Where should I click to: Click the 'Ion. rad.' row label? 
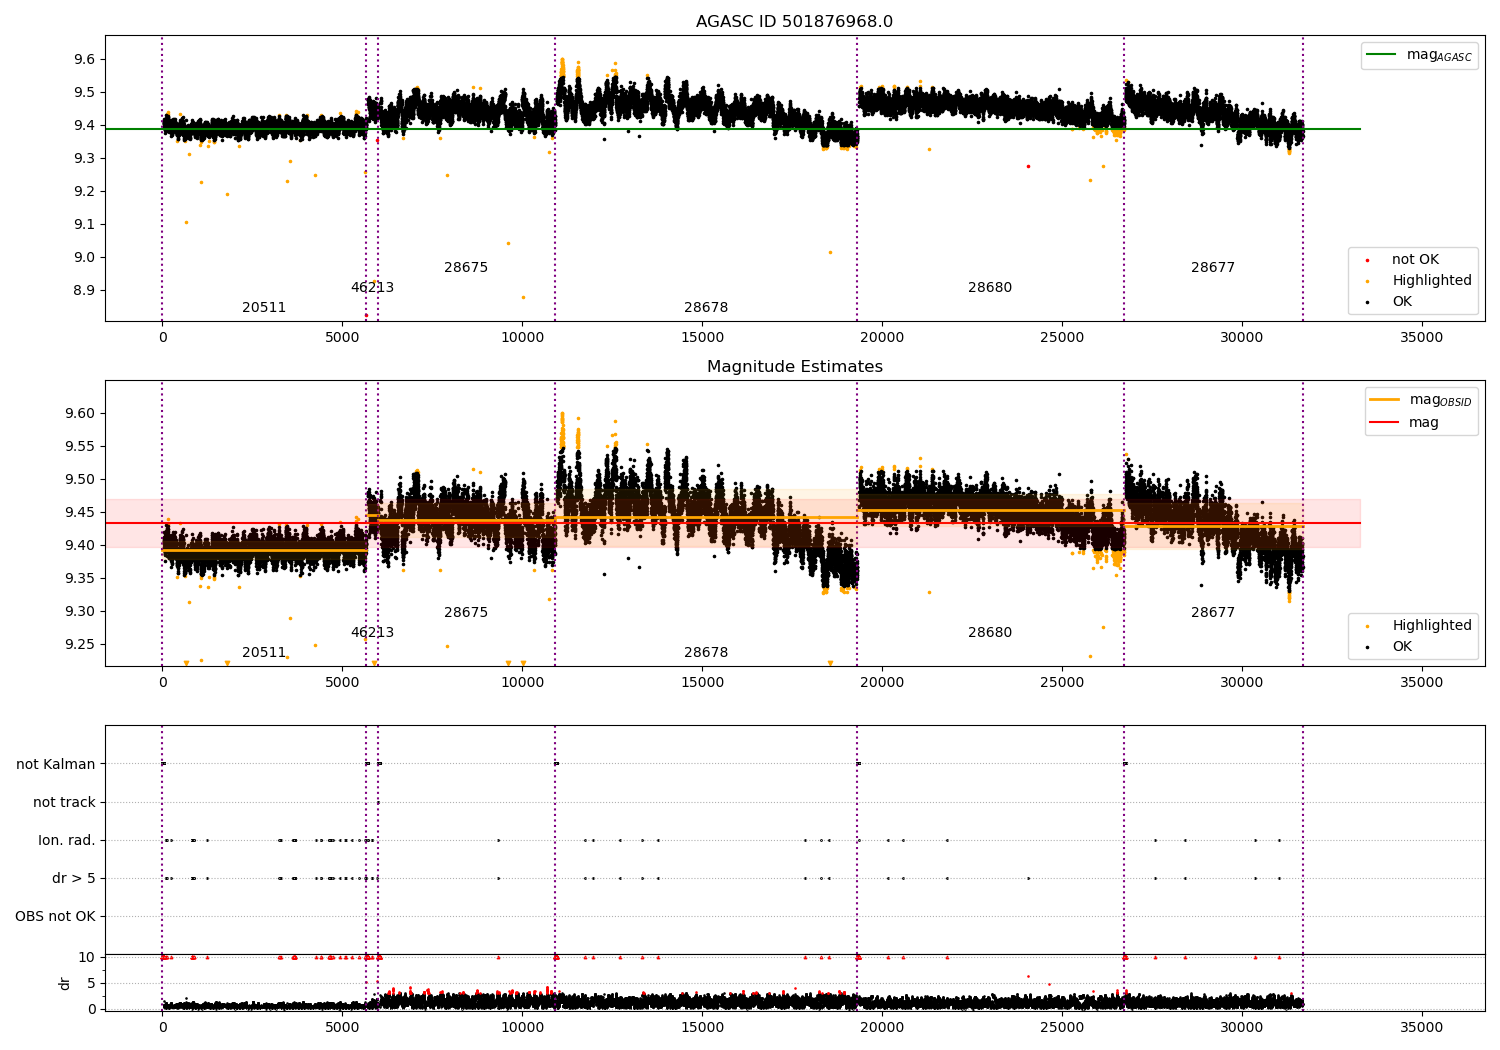tap(67, 841)
